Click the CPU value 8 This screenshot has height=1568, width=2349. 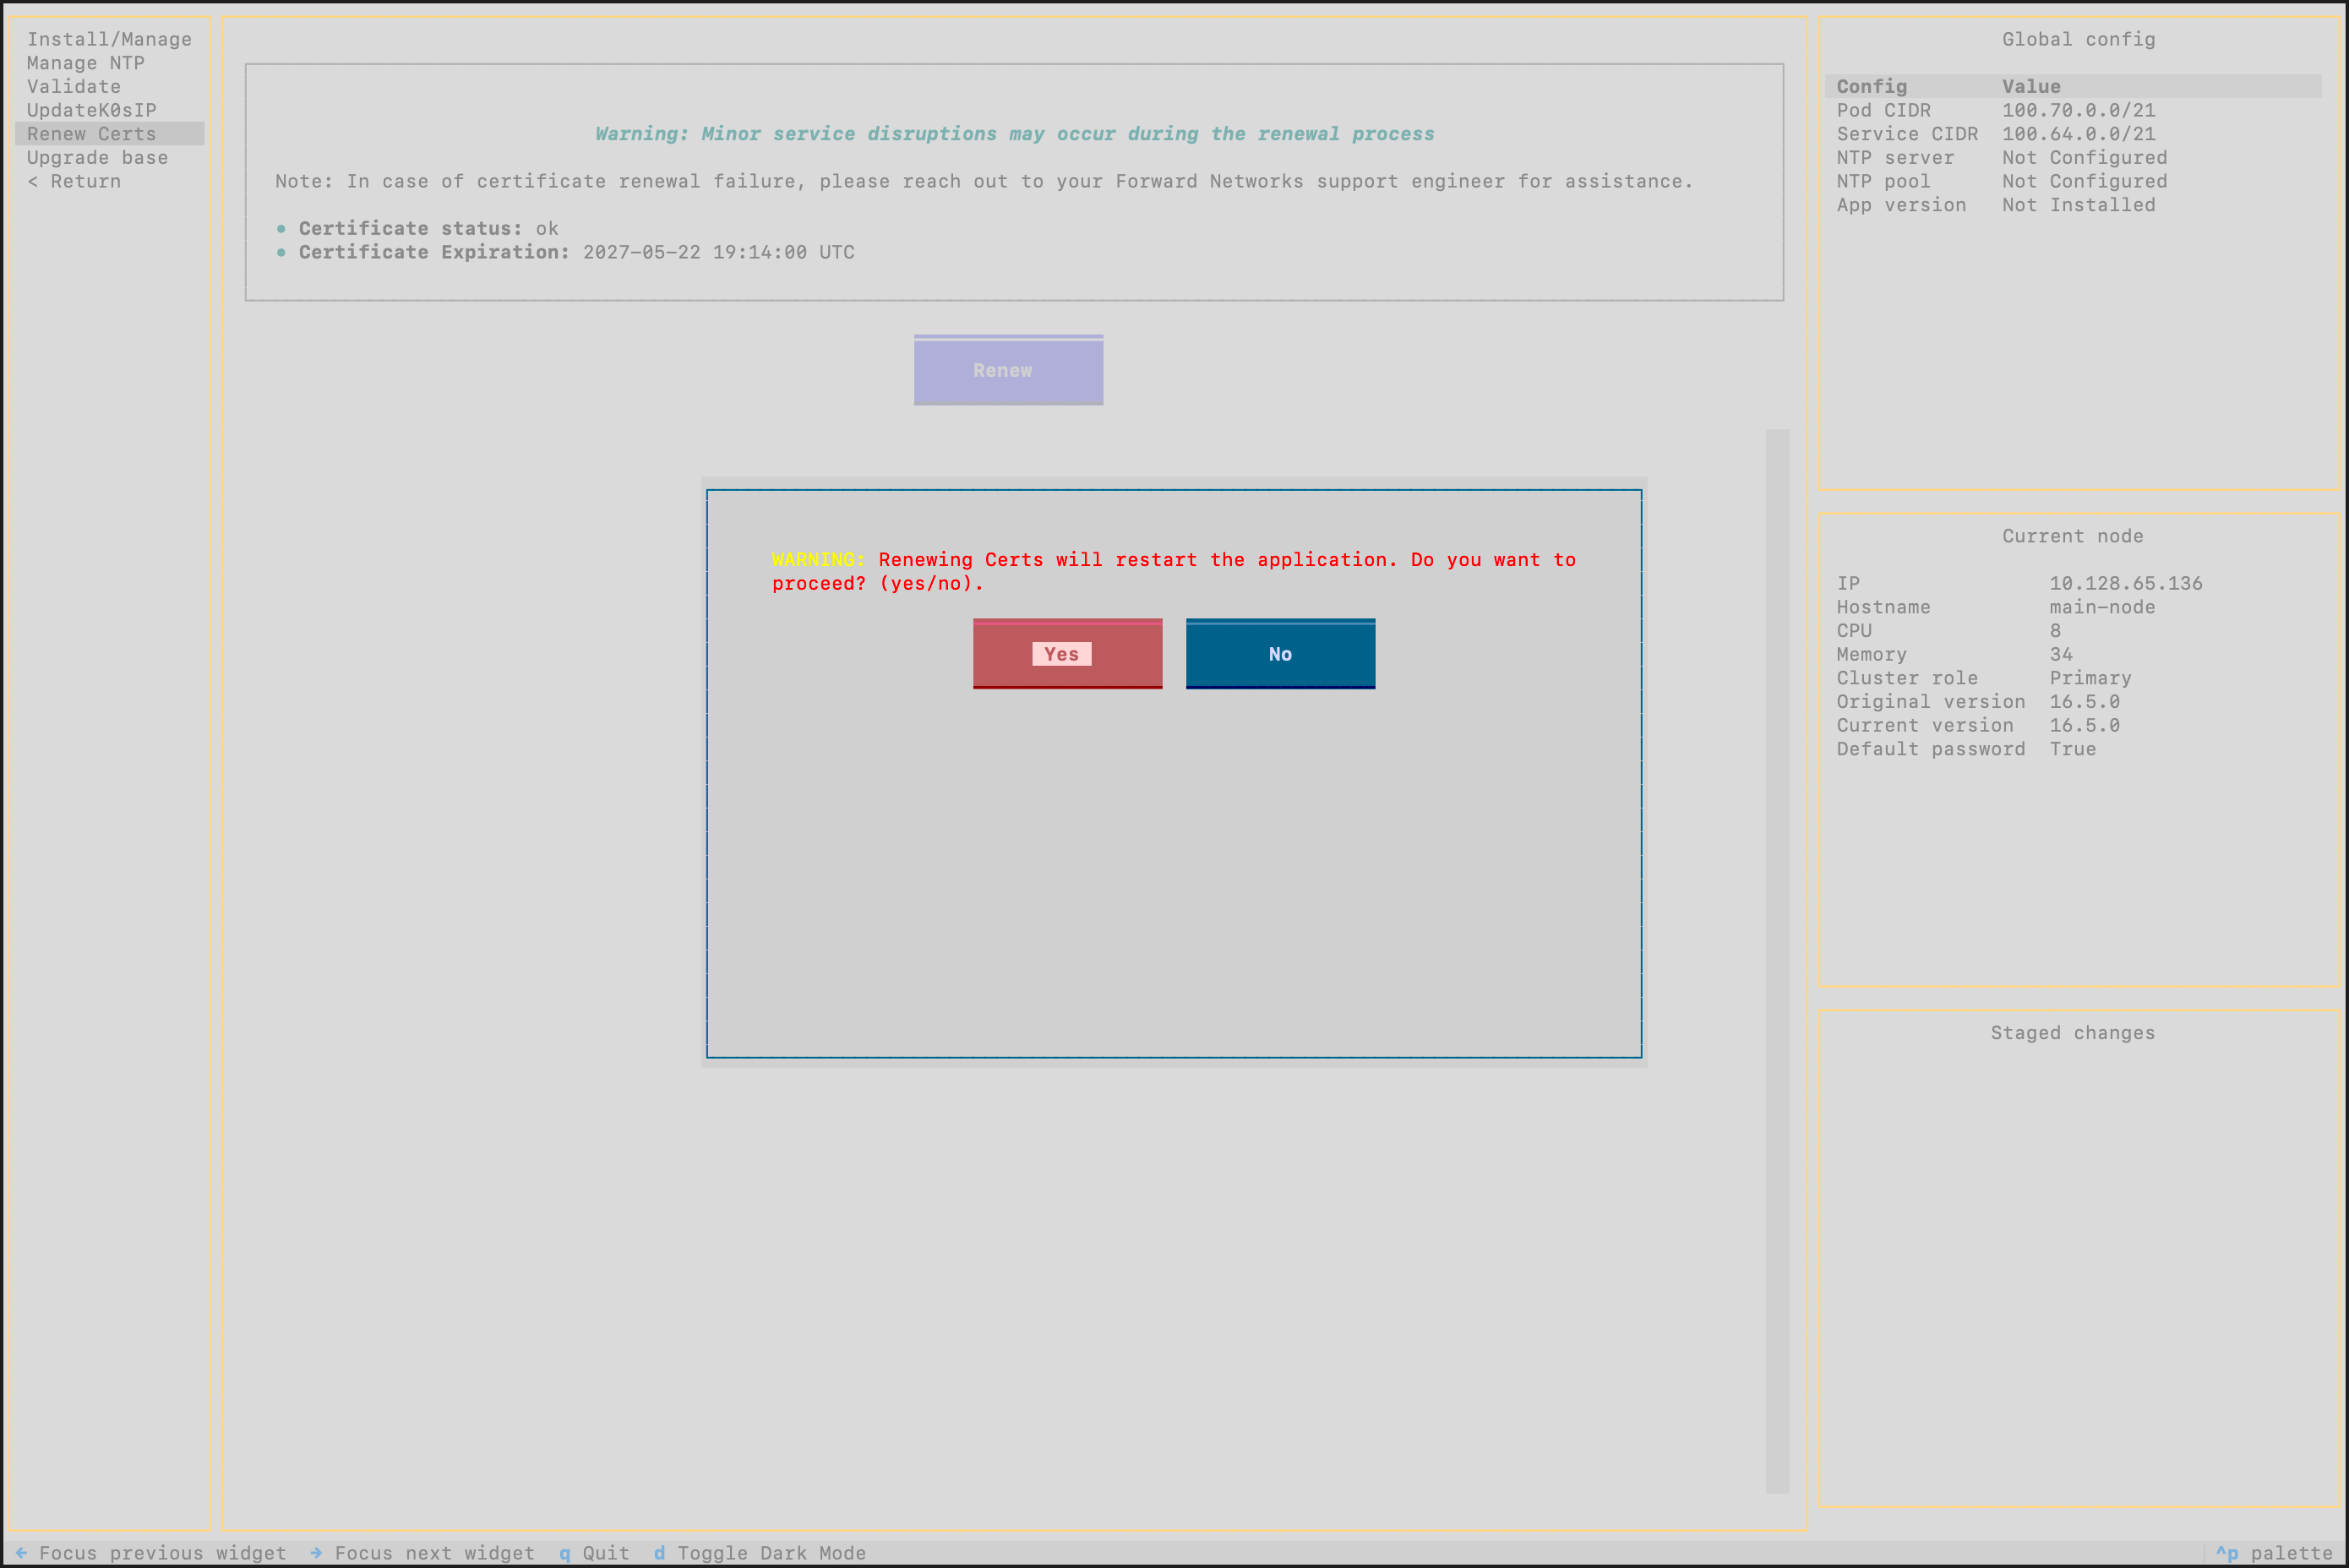coord(2055,631)
